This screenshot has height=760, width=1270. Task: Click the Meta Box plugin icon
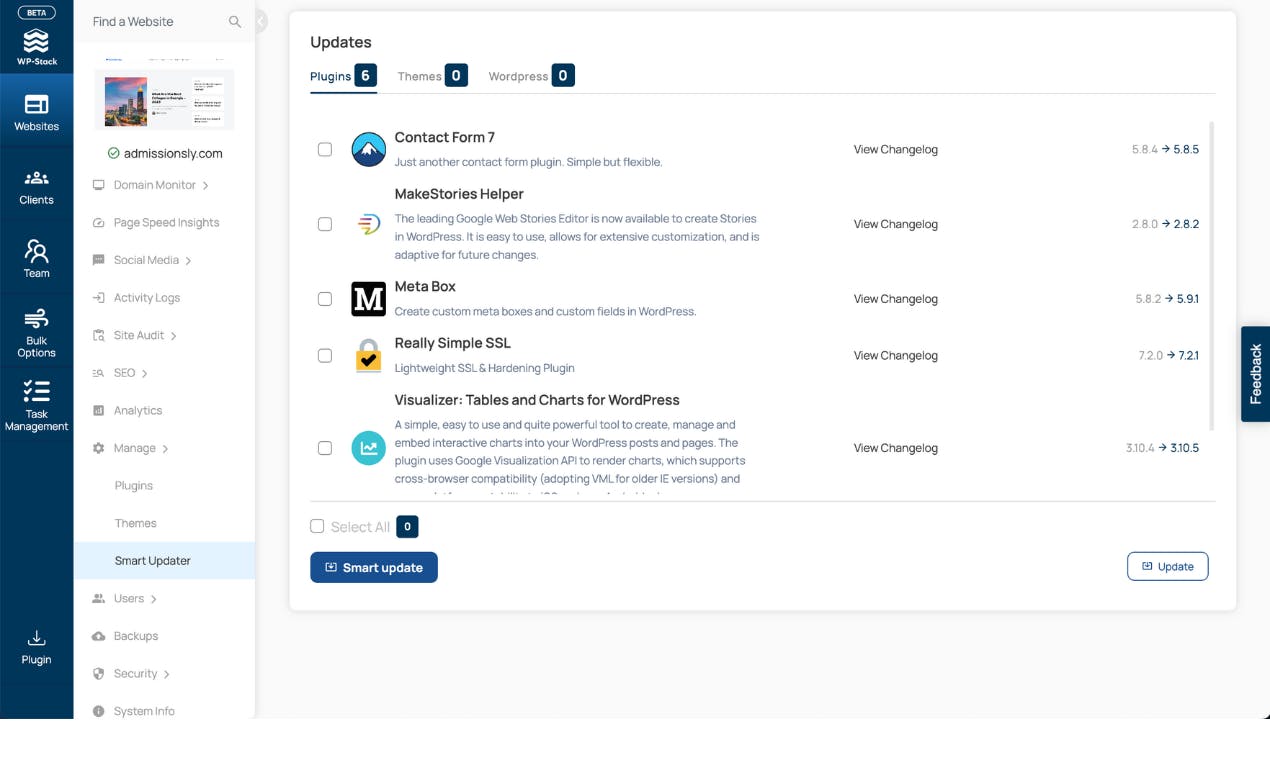click(369, 299)
